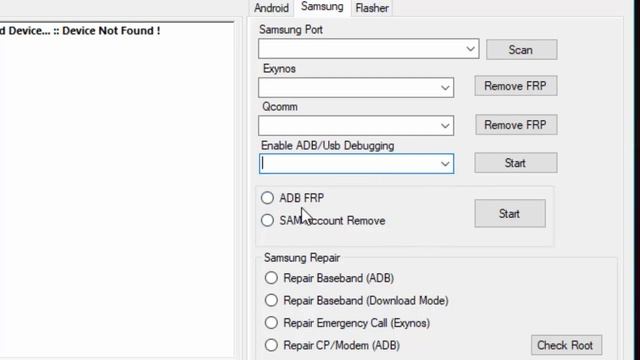Click 'Device Not Found !' log text

pos(111,31)
